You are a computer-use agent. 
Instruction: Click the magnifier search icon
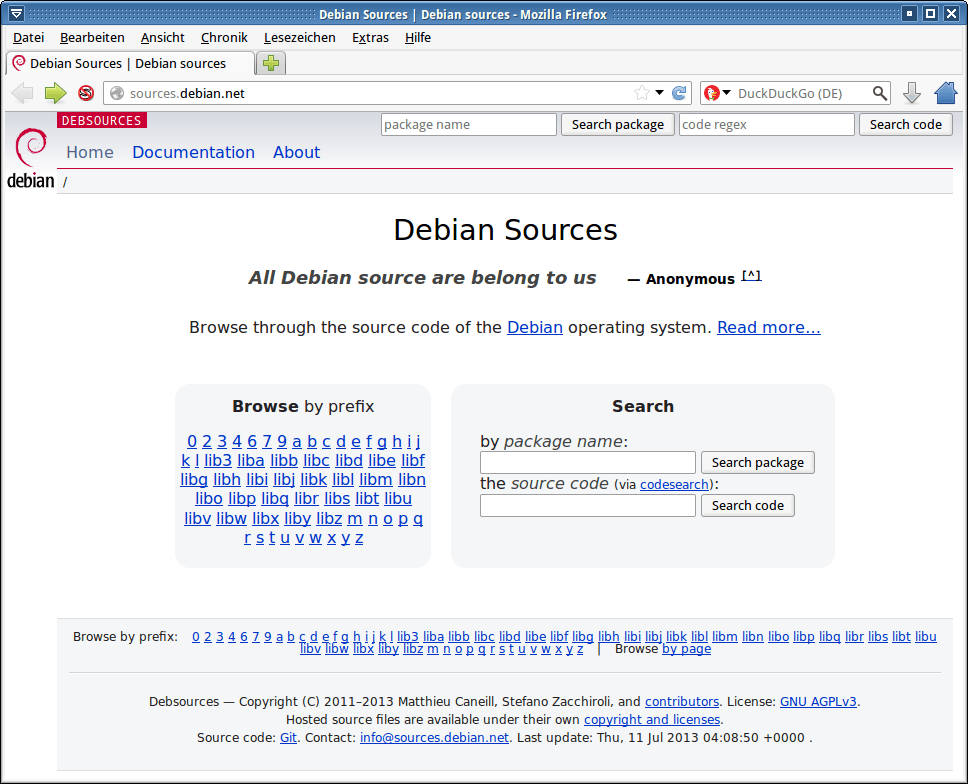click(x=880, y=93)
